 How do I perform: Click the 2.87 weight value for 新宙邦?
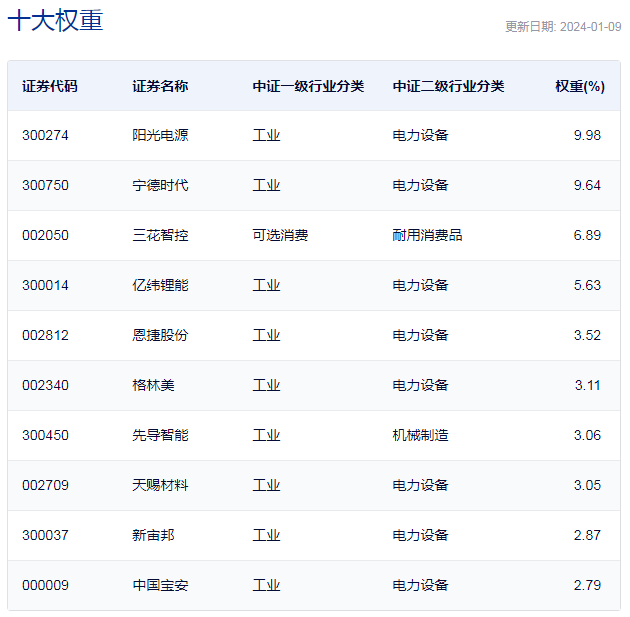pyautogui.click(x=587, y=535)
